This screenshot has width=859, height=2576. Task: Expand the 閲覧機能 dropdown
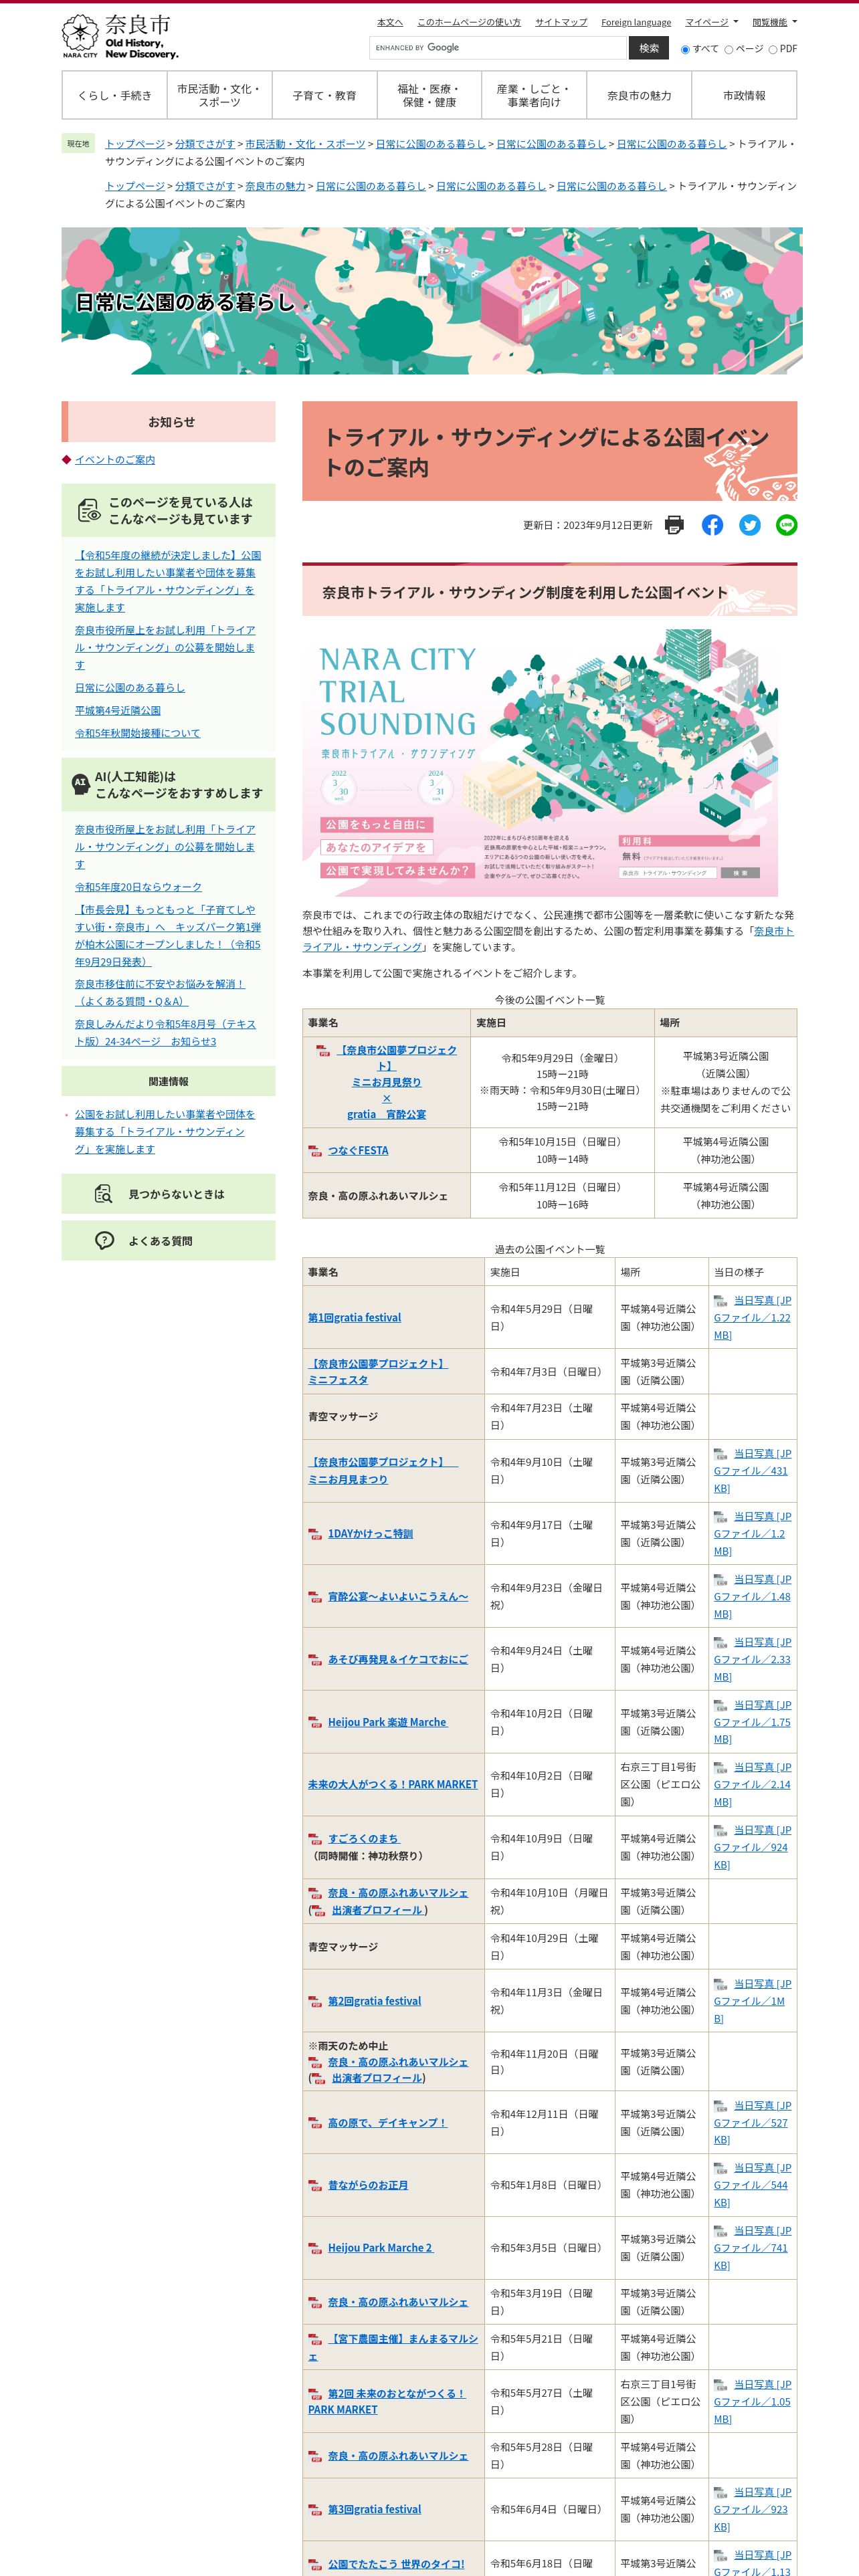775,22
